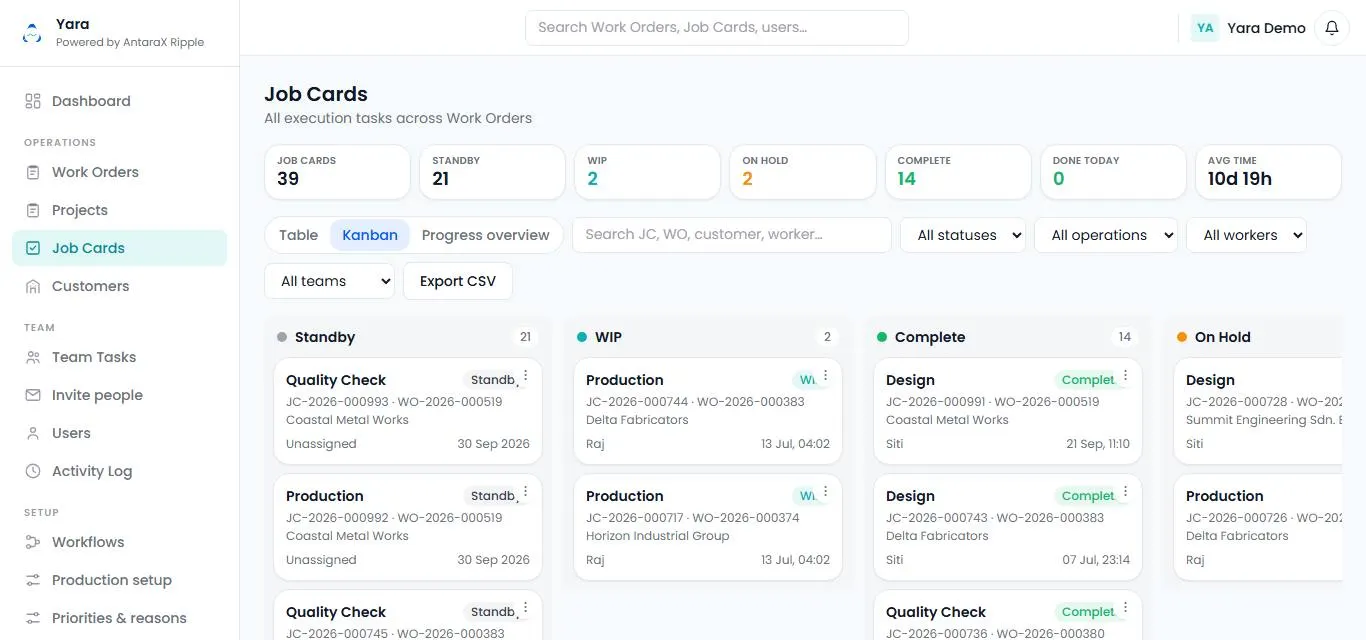The image size is (1366, 640).
Task: Click the Customers building icon
Action: coord(33,286)
